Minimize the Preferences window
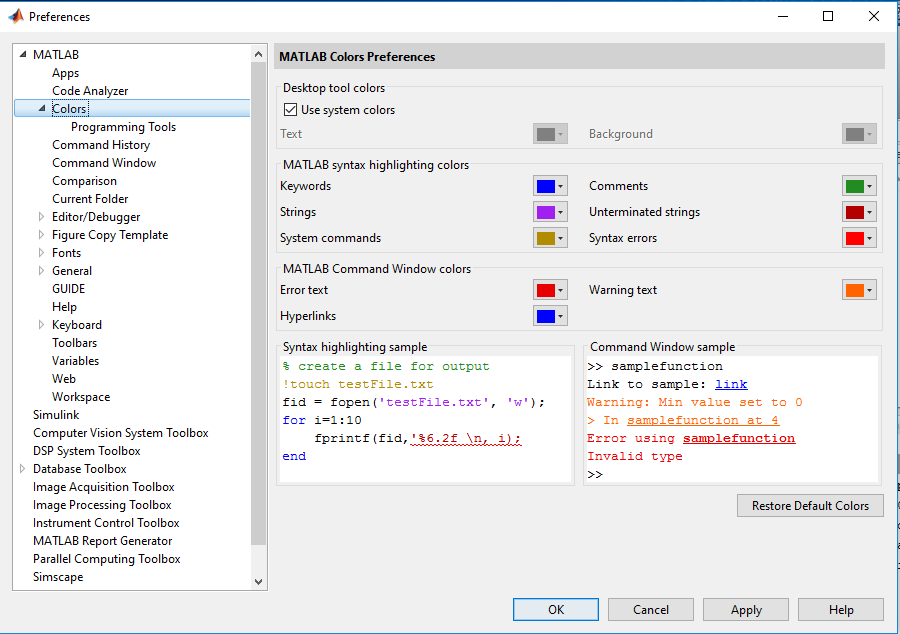Image resolution: width=900 pixels, height=634 pixels. (x=783, y=16)
